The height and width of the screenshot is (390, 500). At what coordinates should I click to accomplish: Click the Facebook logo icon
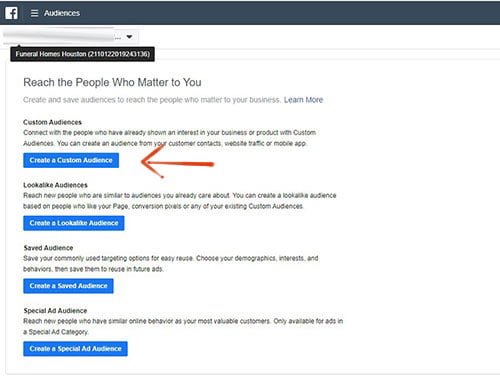(x=11, y=13)
